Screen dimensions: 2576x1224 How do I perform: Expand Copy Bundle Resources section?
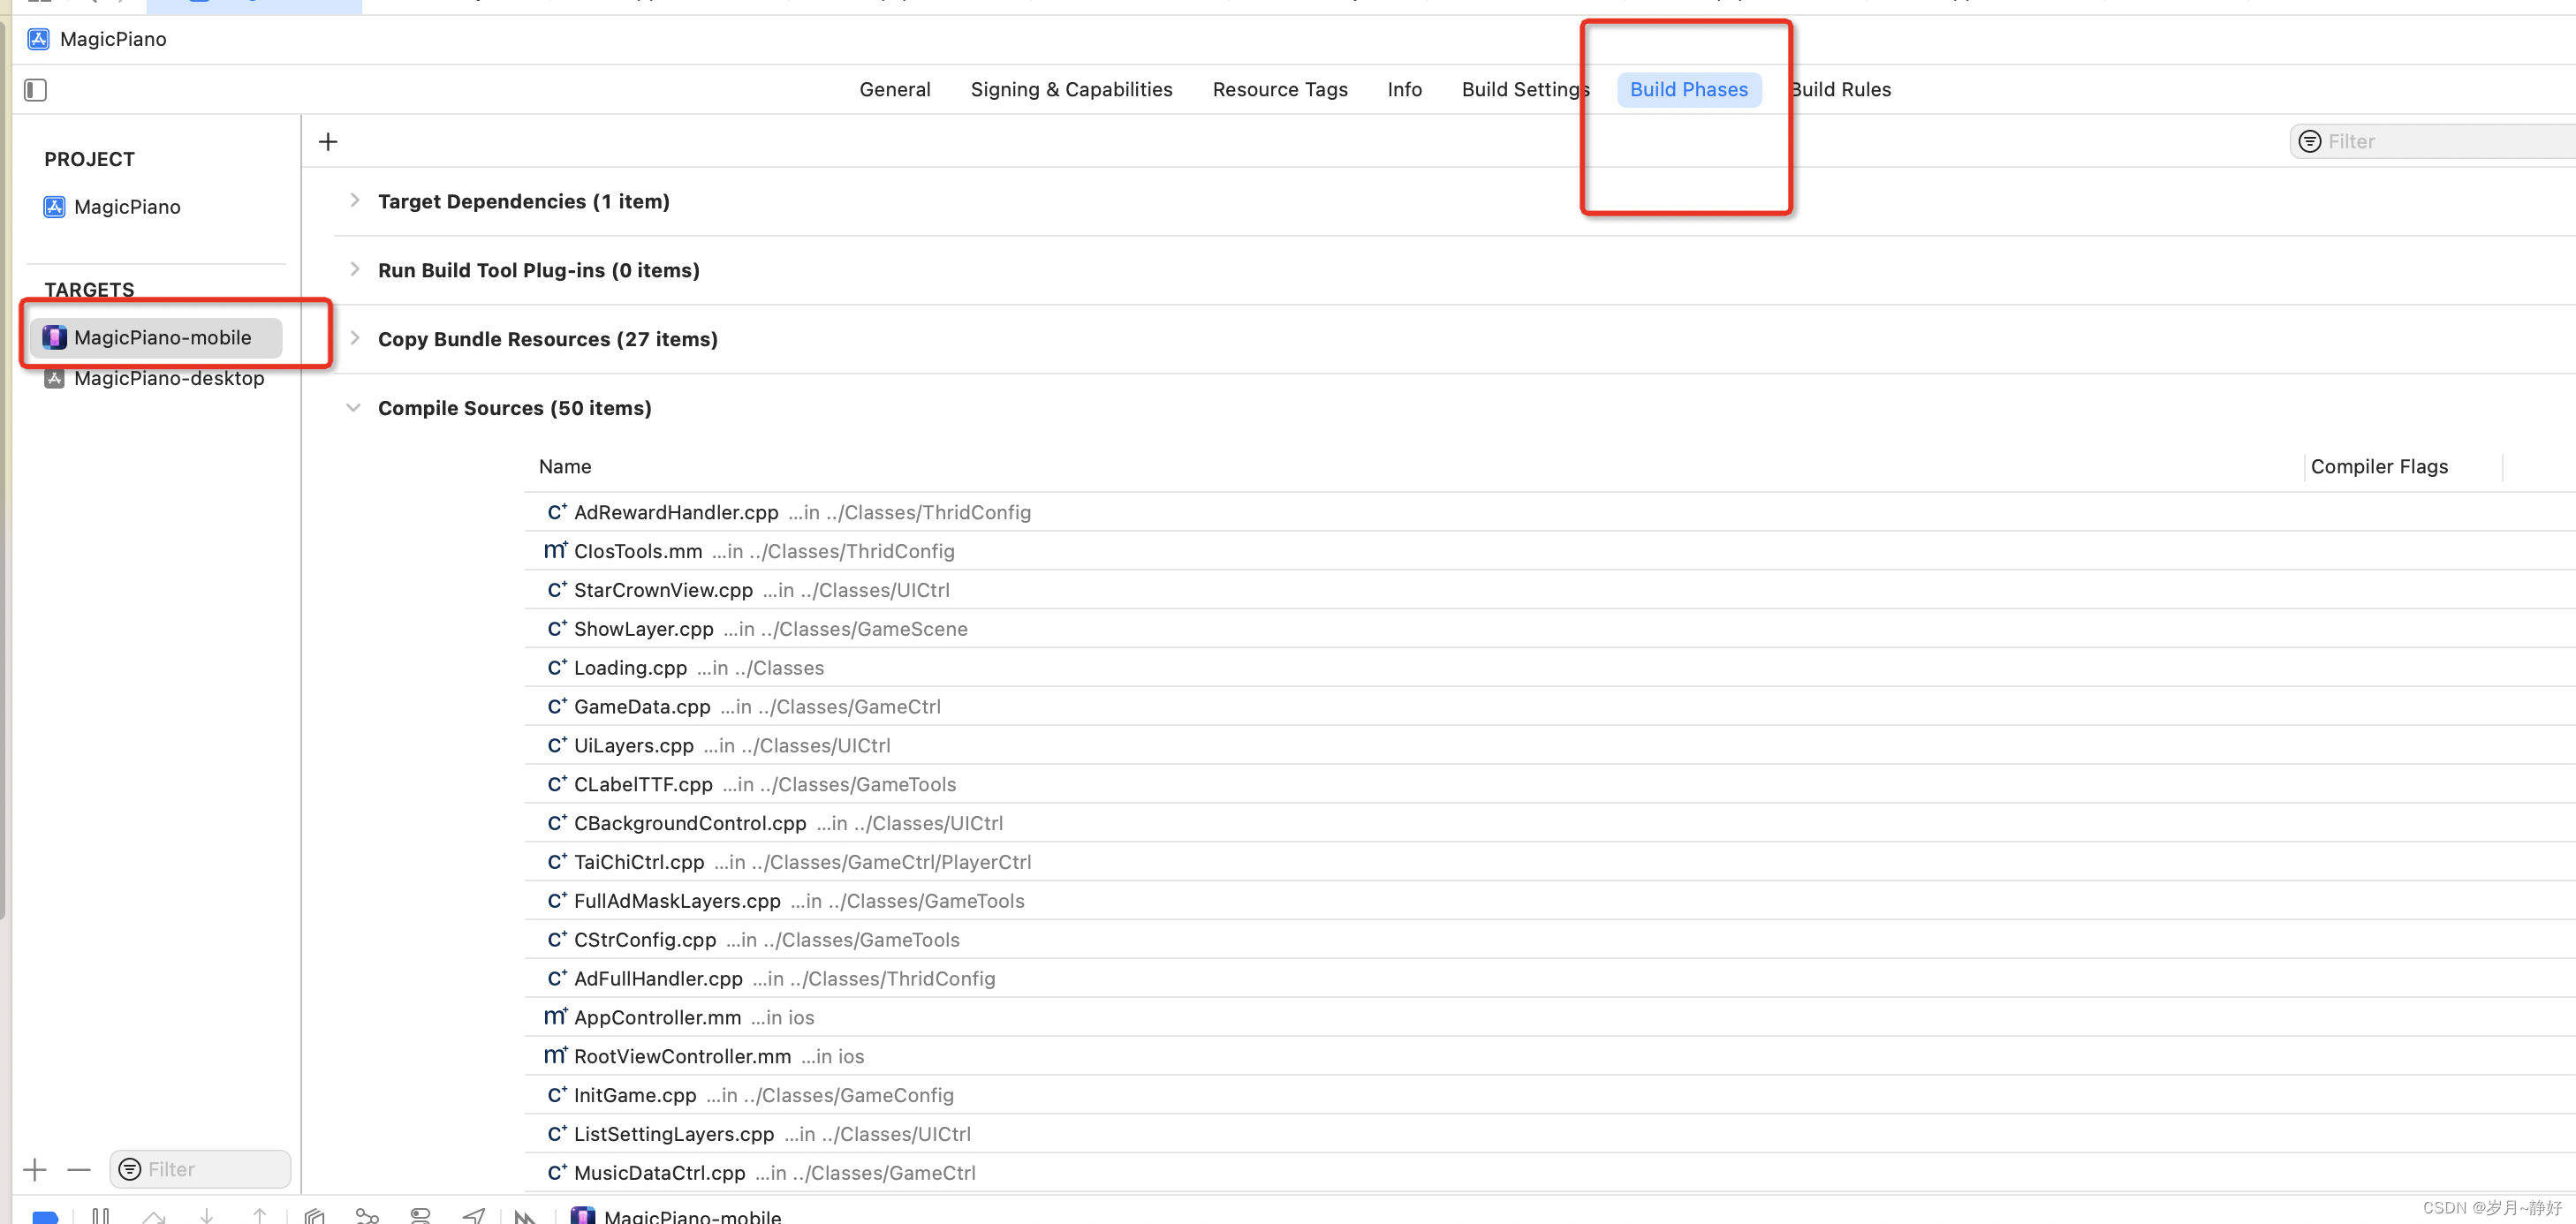coord(354,339)
